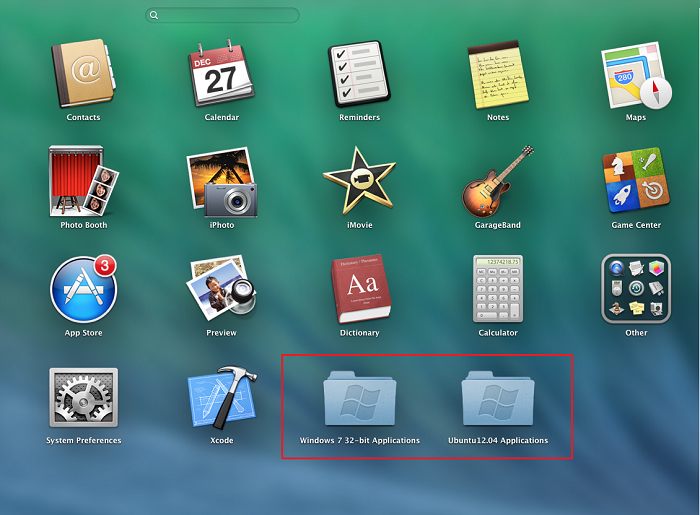Open the Maps app
The width and height of the screenshot is (700, 515).
click(x=636, y=75)
